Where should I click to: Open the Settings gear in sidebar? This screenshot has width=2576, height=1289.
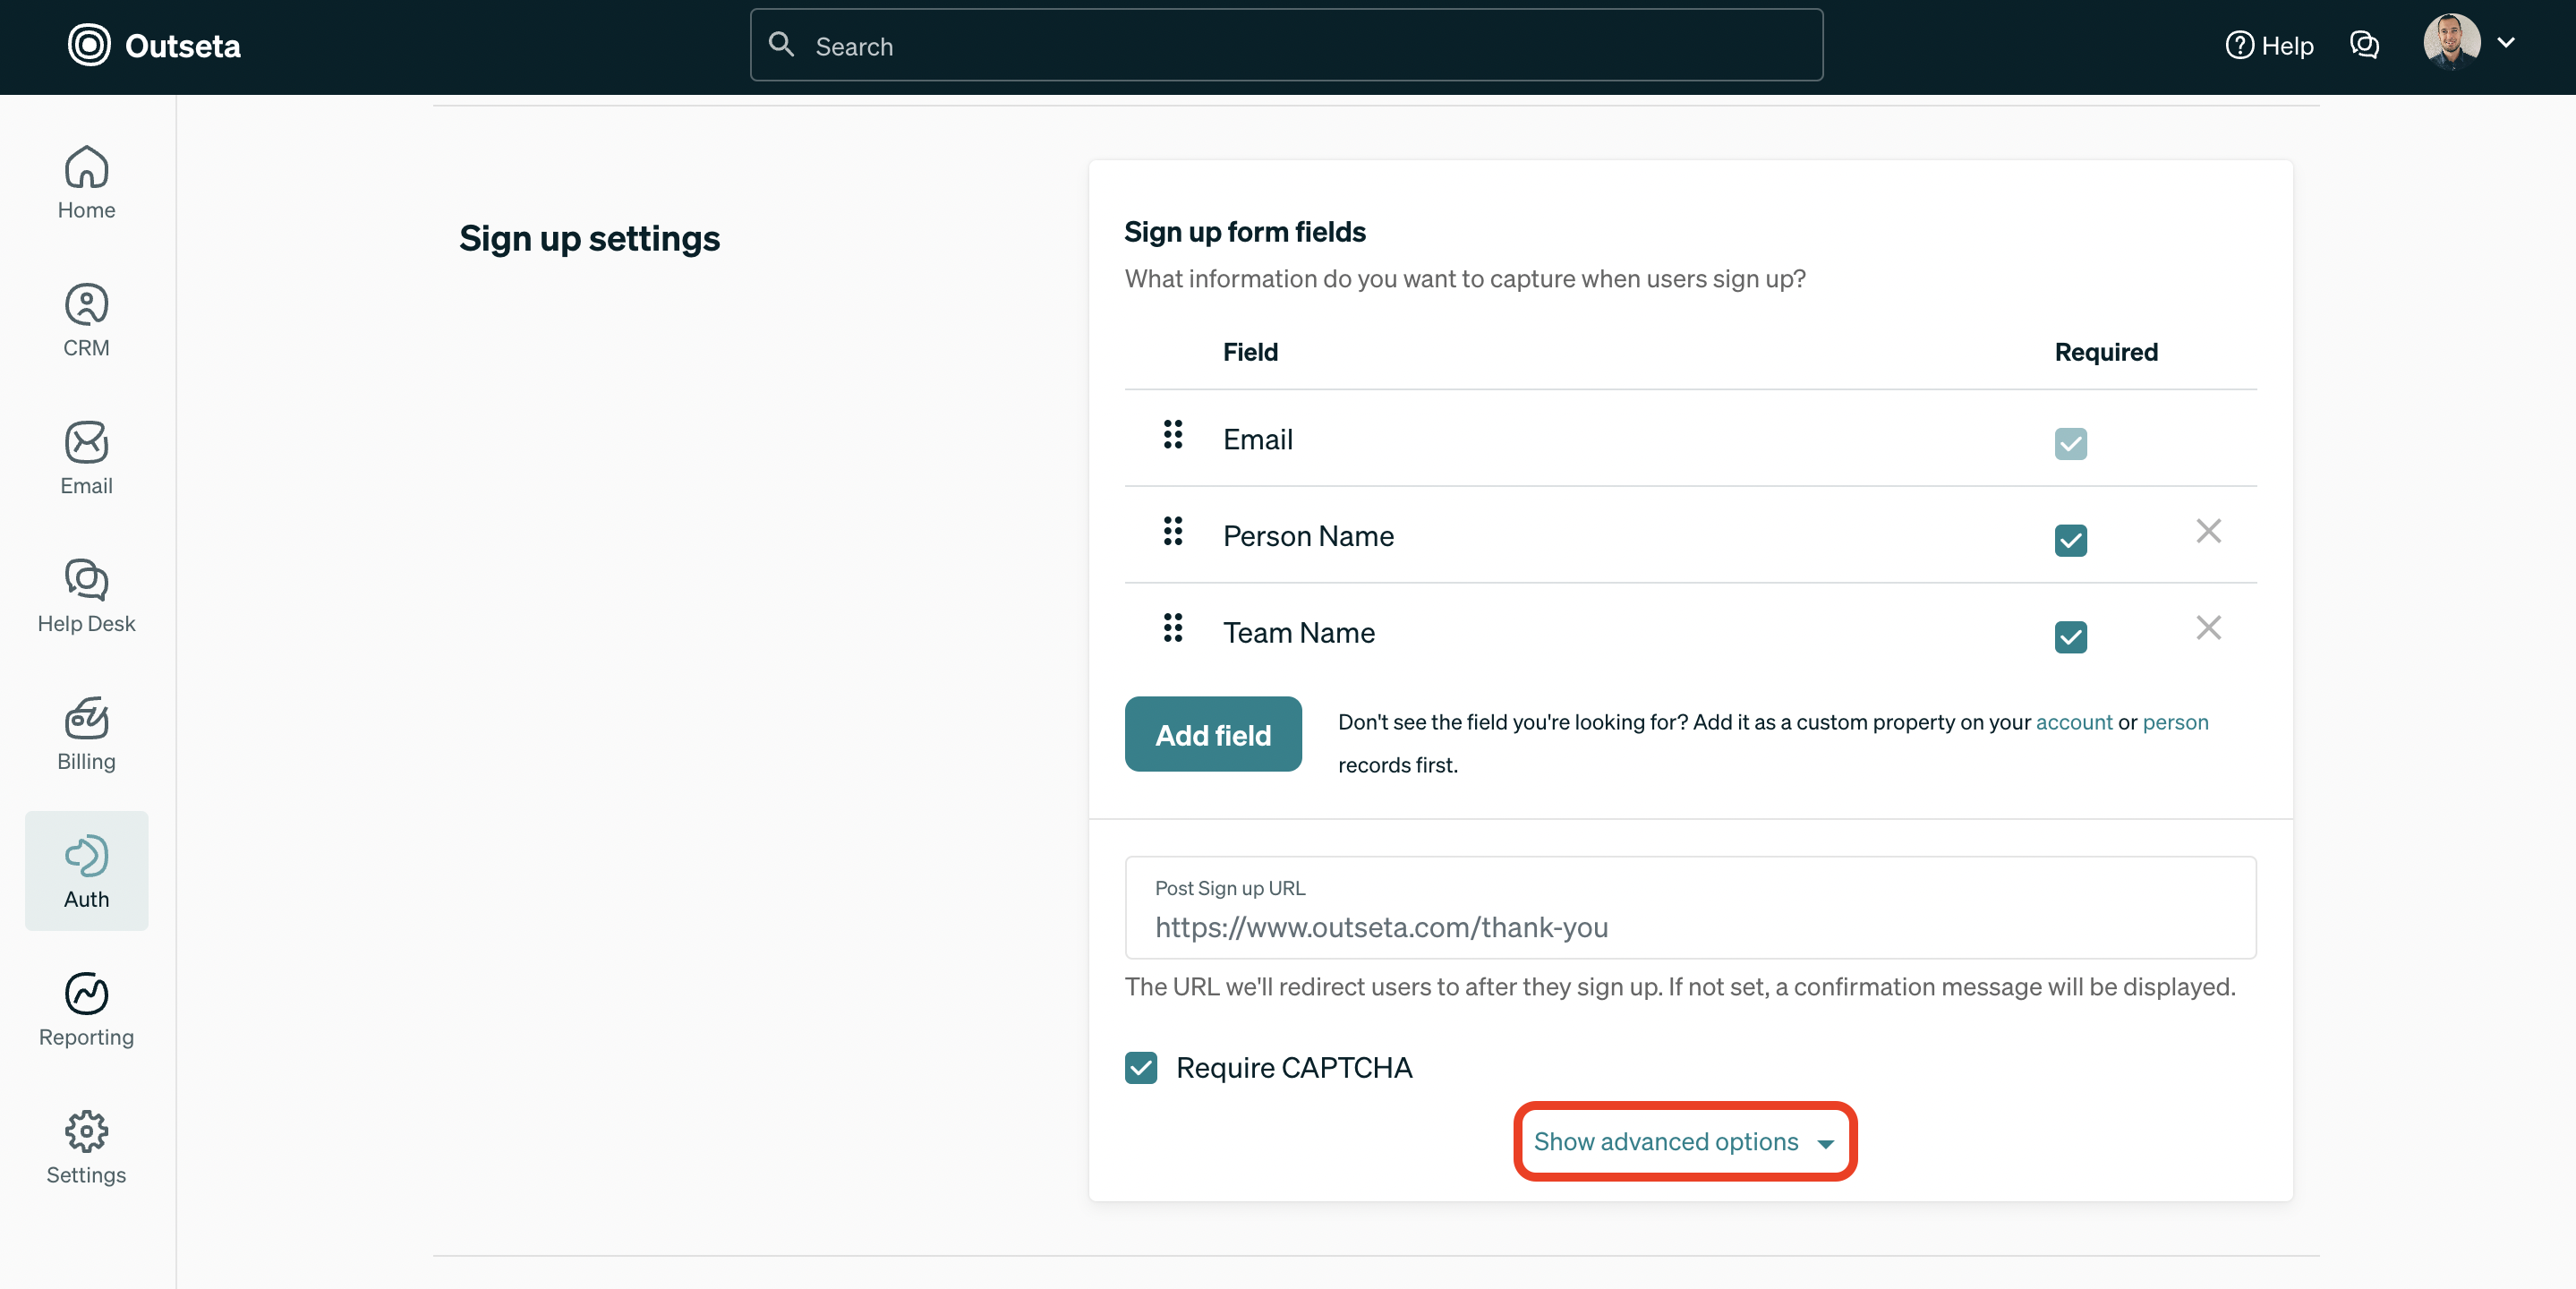(86, 1147)
